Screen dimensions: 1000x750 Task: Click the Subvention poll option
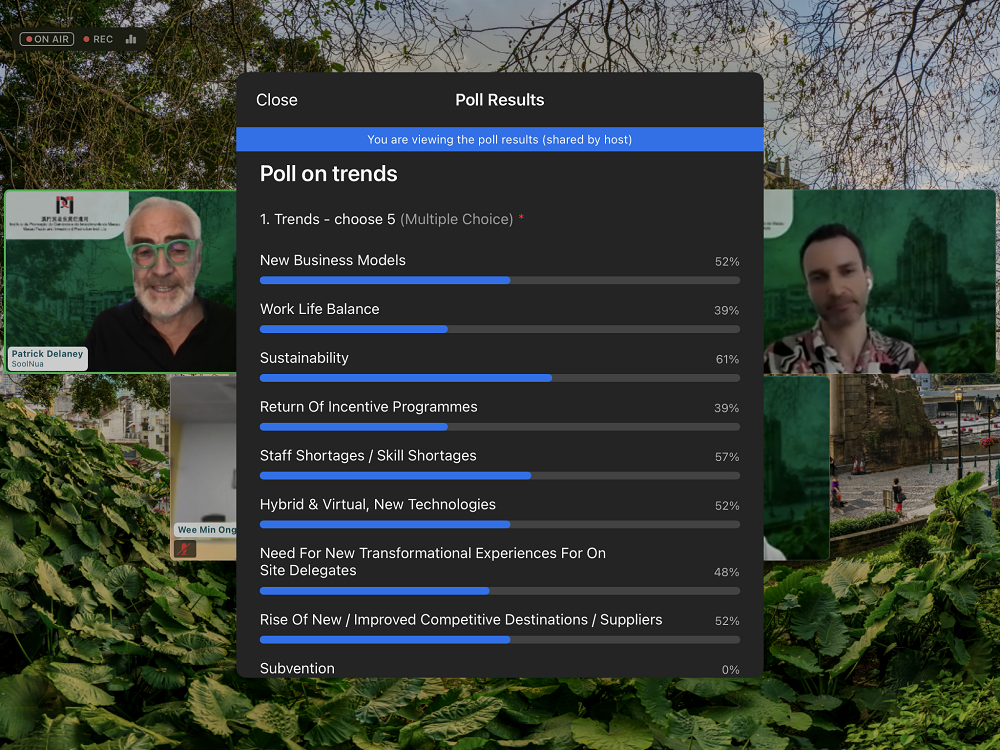[297, 668]
